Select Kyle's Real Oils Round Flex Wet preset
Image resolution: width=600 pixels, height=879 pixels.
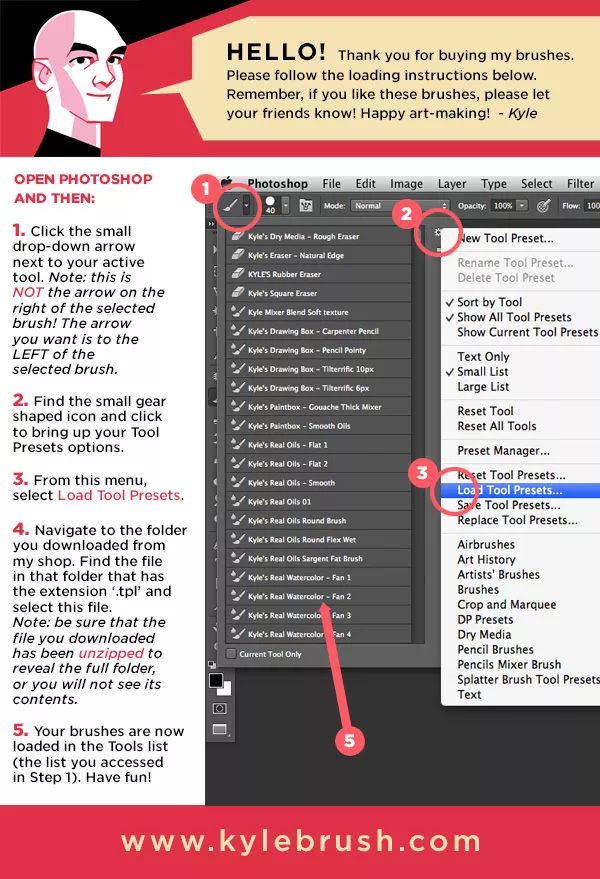(x=319, y=540)
